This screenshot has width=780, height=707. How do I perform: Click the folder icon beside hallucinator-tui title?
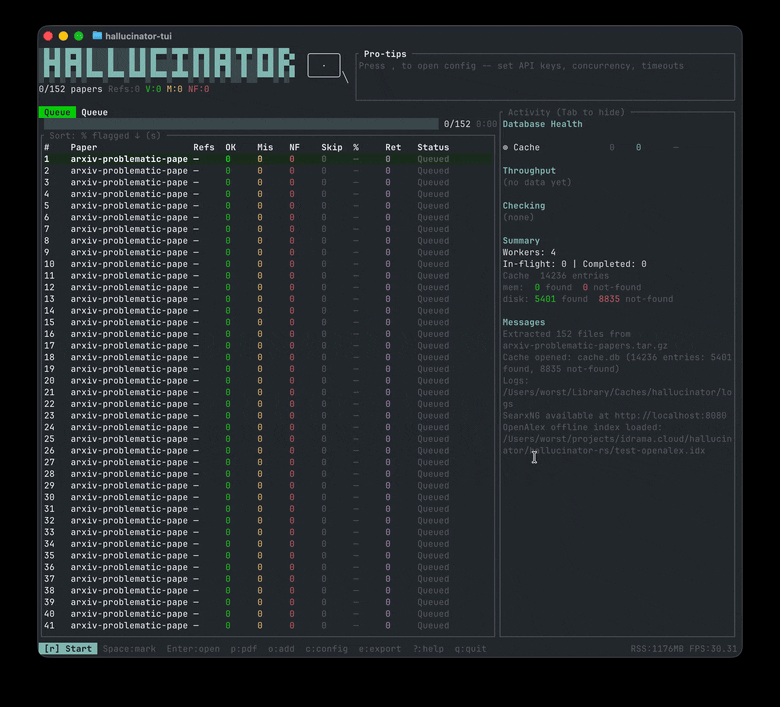click(97, 36)
